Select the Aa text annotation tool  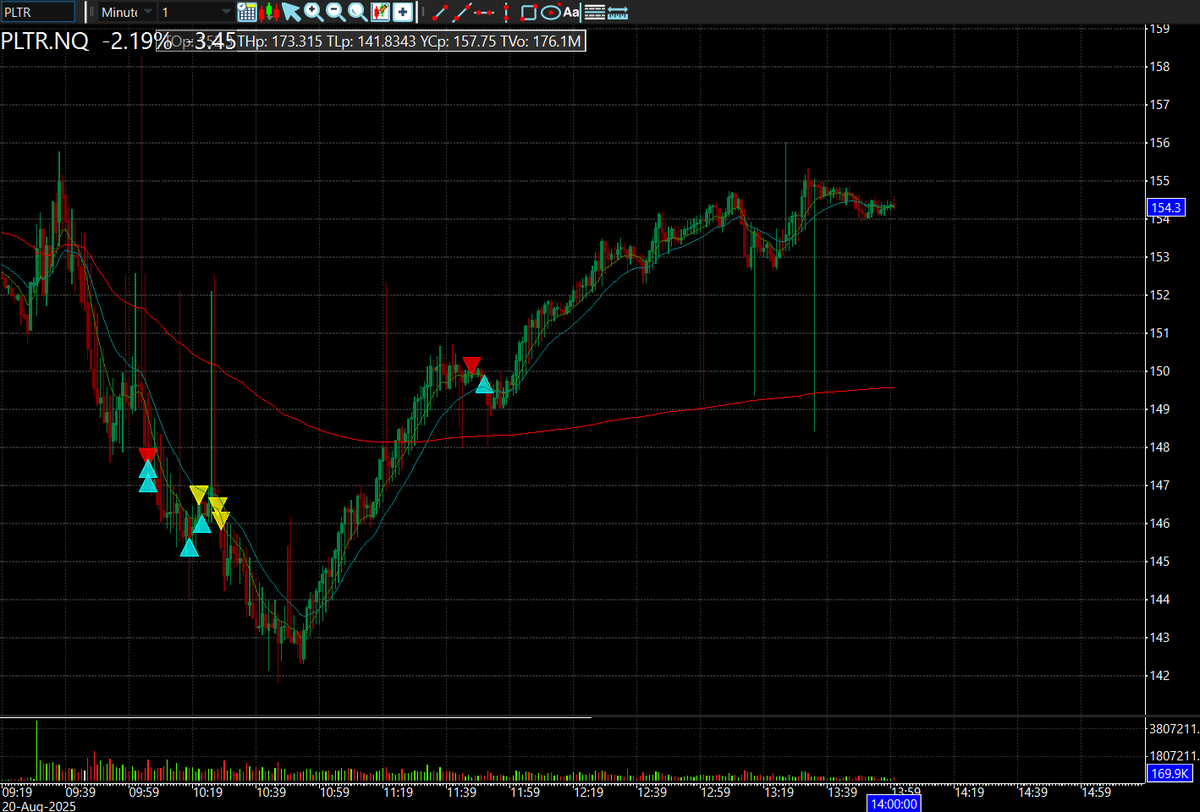571,12
